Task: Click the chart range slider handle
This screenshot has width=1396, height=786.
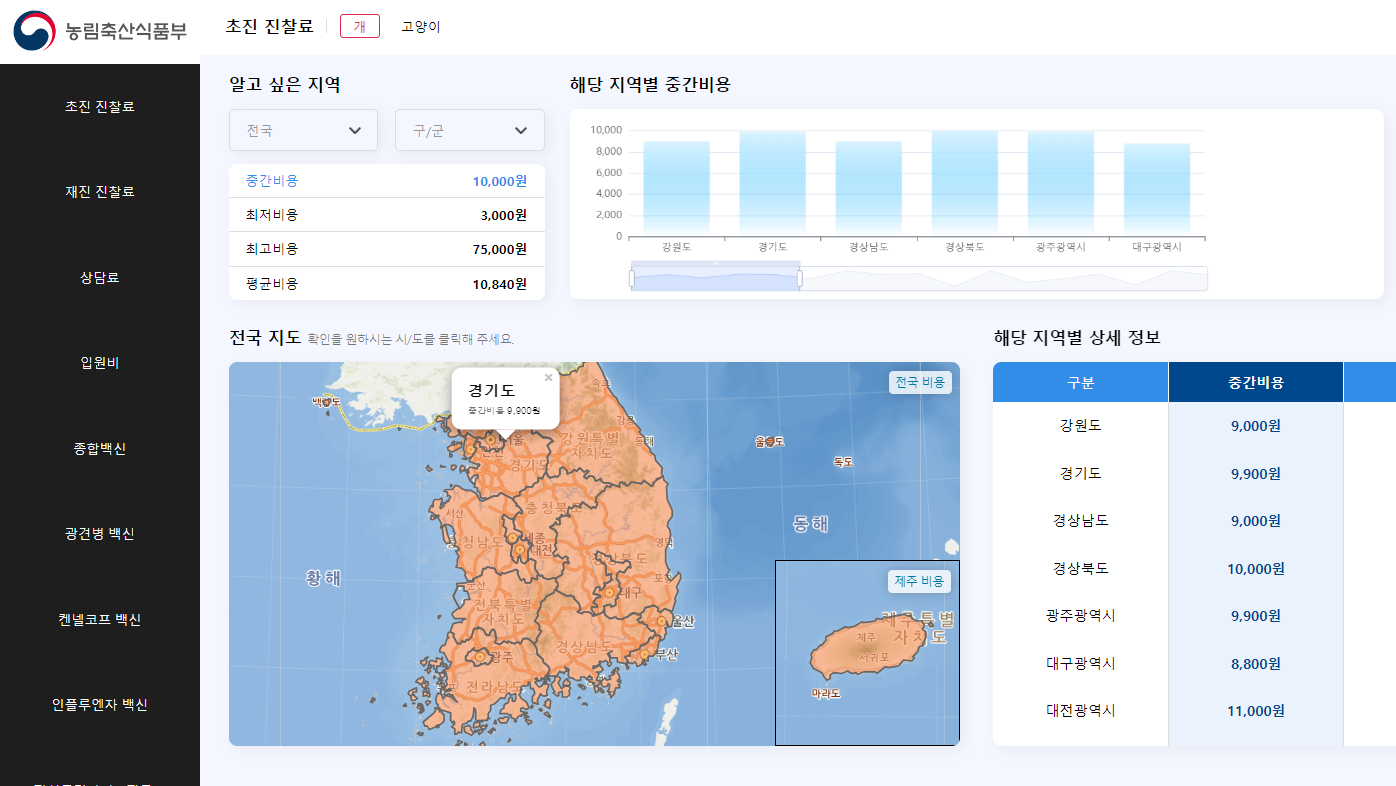Action: click(632, 275)
